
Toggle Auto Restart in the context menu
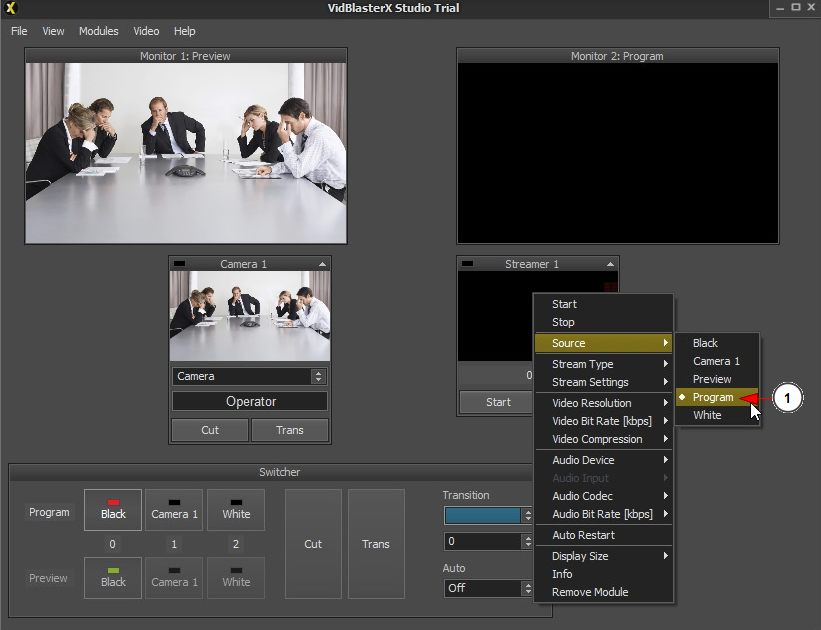(604, 535)
